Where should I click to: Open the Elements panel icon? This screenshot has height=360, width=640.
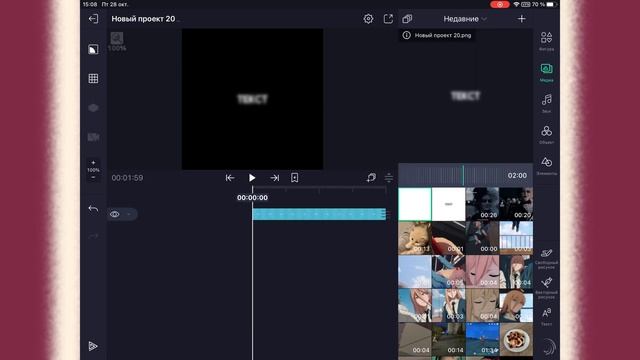547,166
